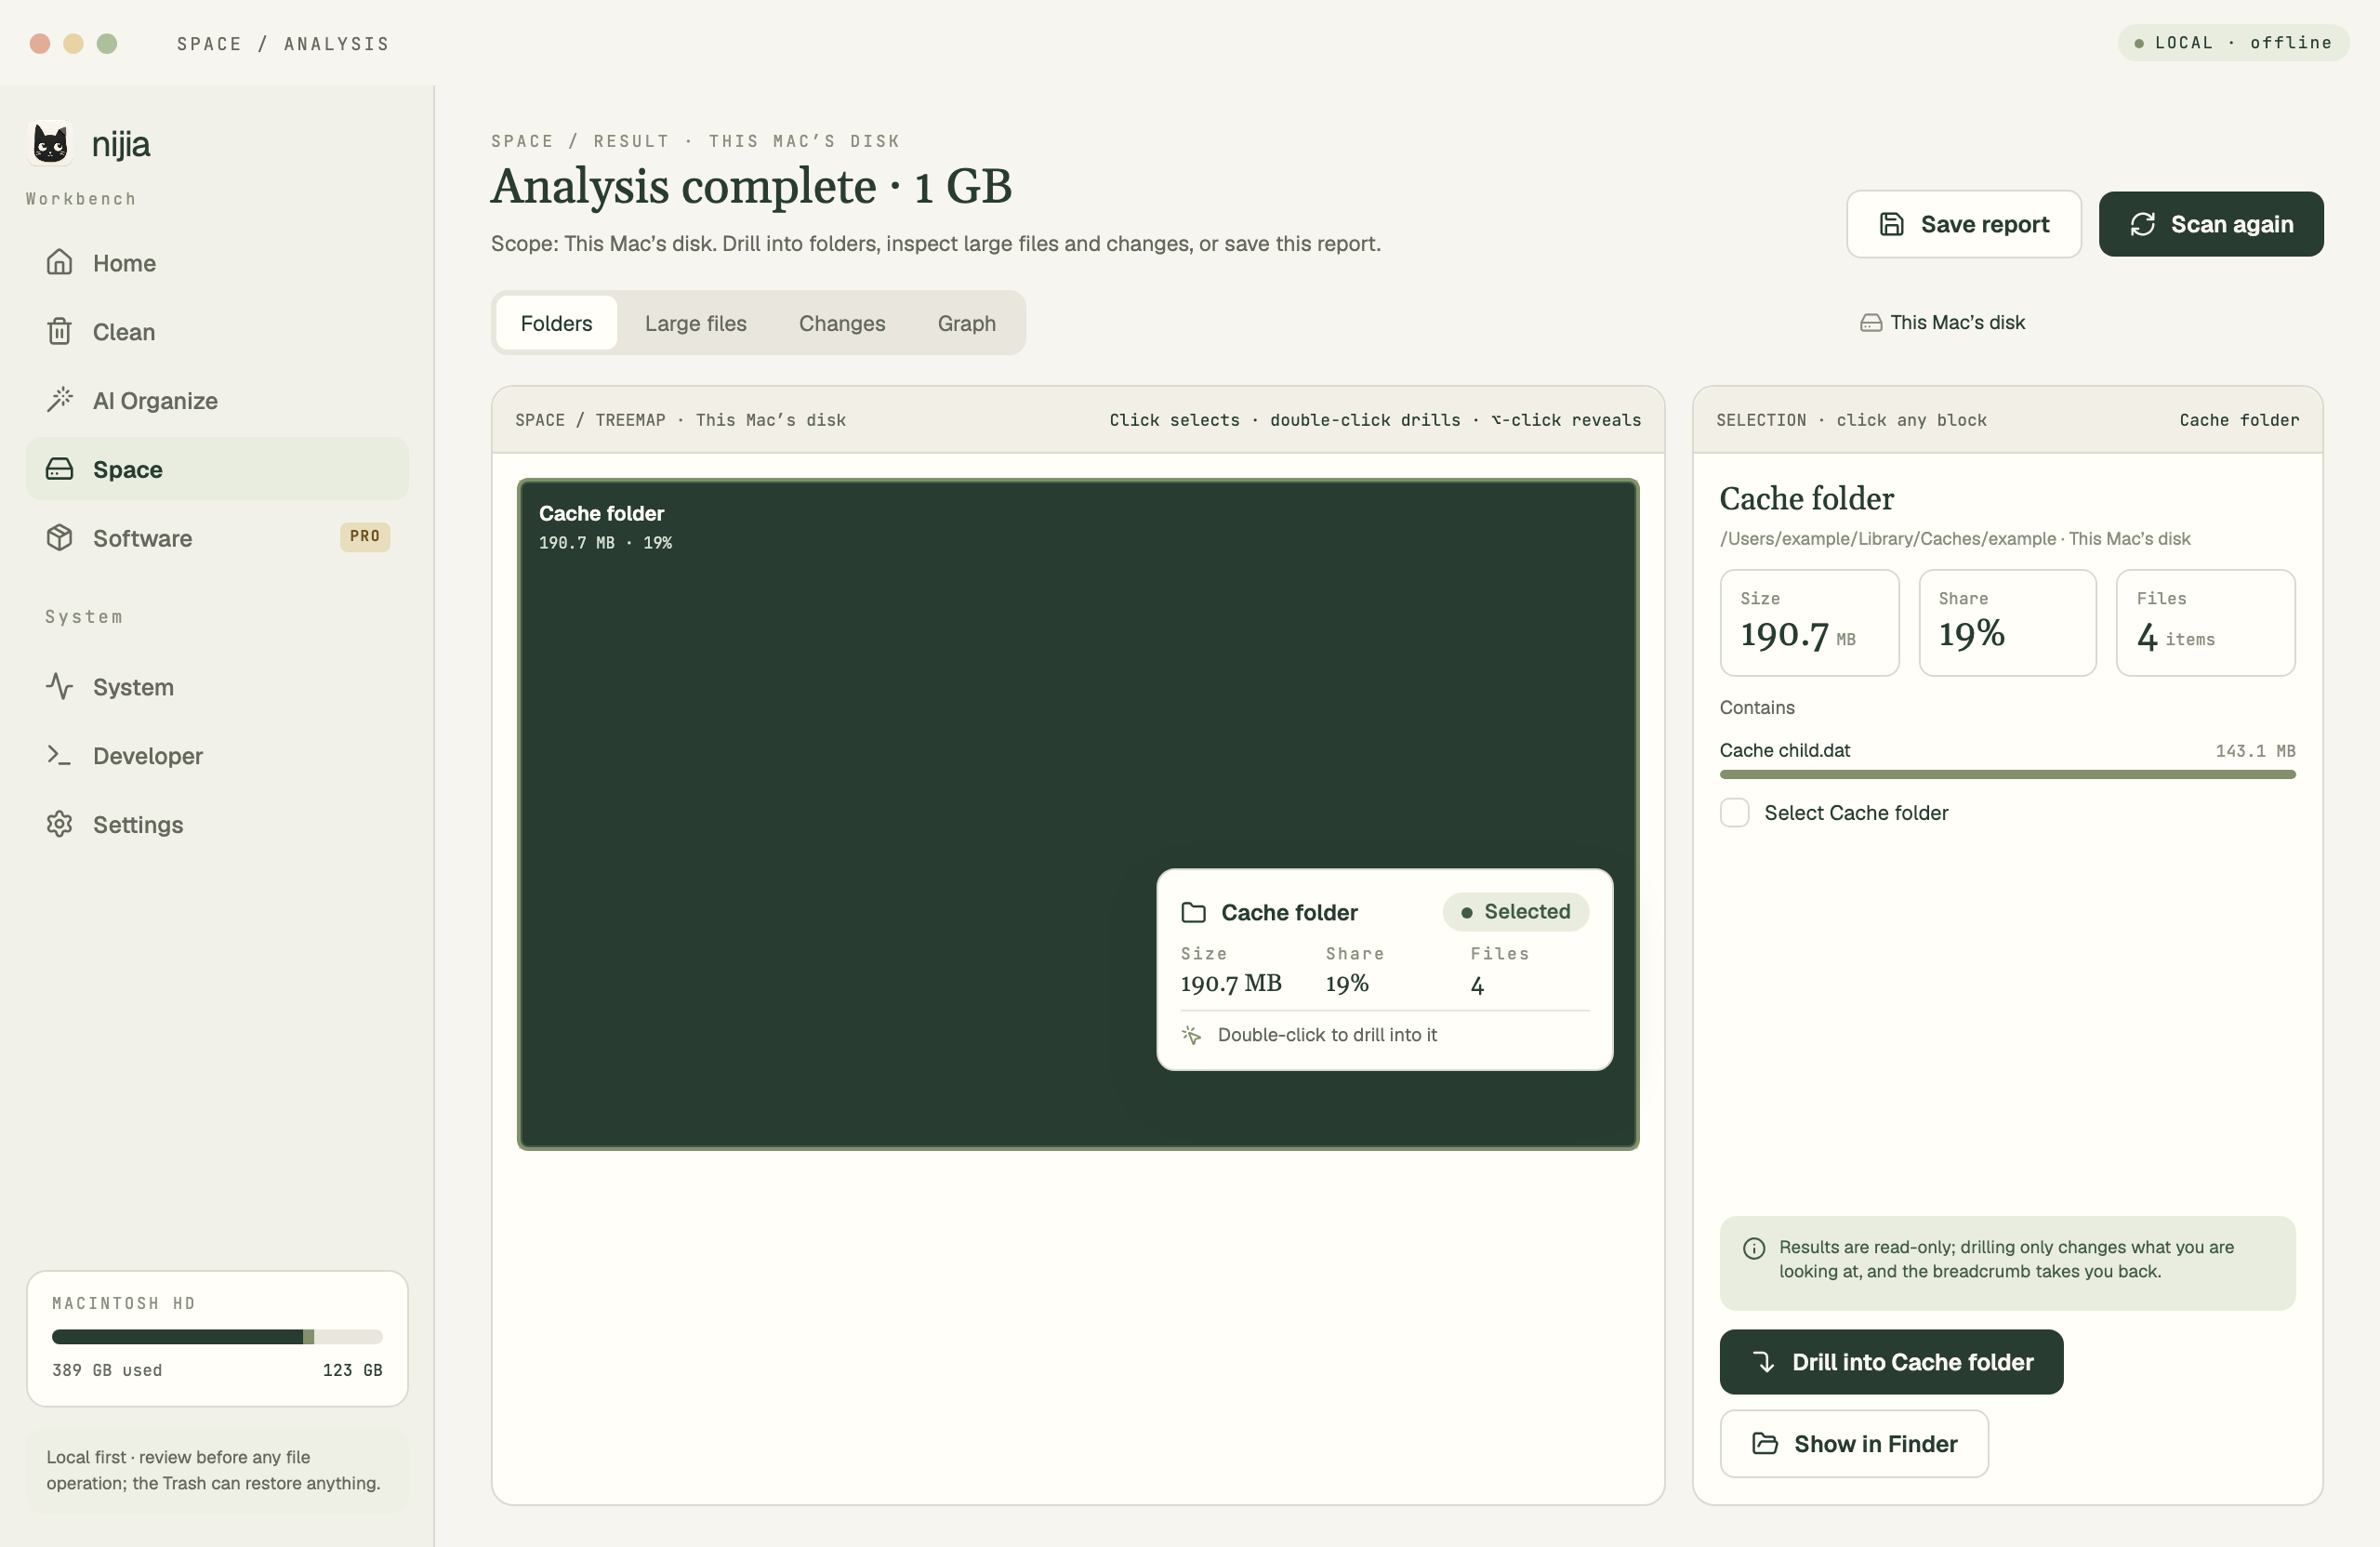Click the Software package box icon
The height and width of the screenshot is (1547, 2380).
tap(59, 538)
